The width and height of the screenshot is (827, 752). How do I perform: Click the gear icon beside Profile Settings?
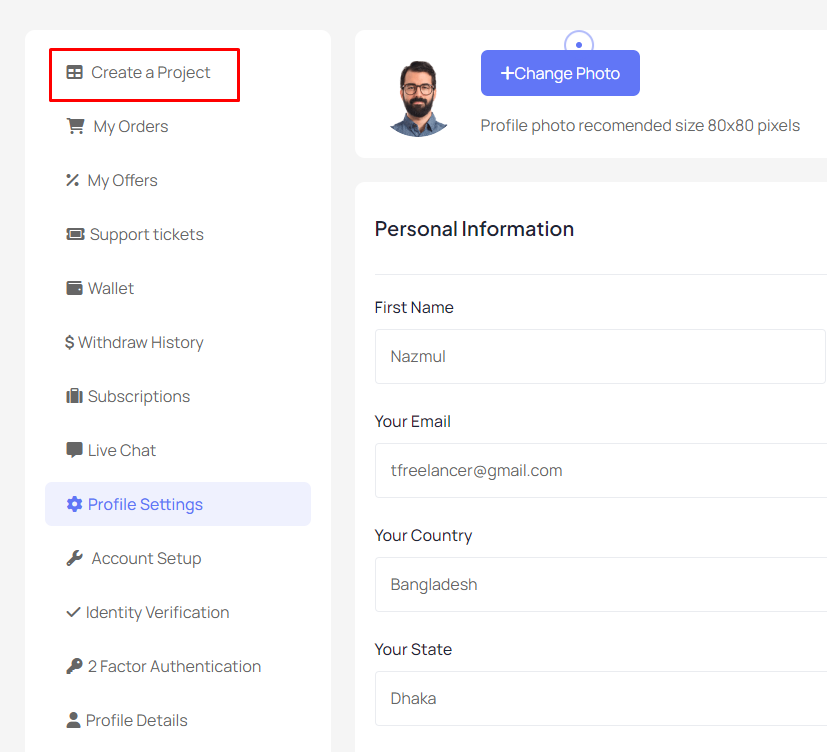[x=74, y=504]
